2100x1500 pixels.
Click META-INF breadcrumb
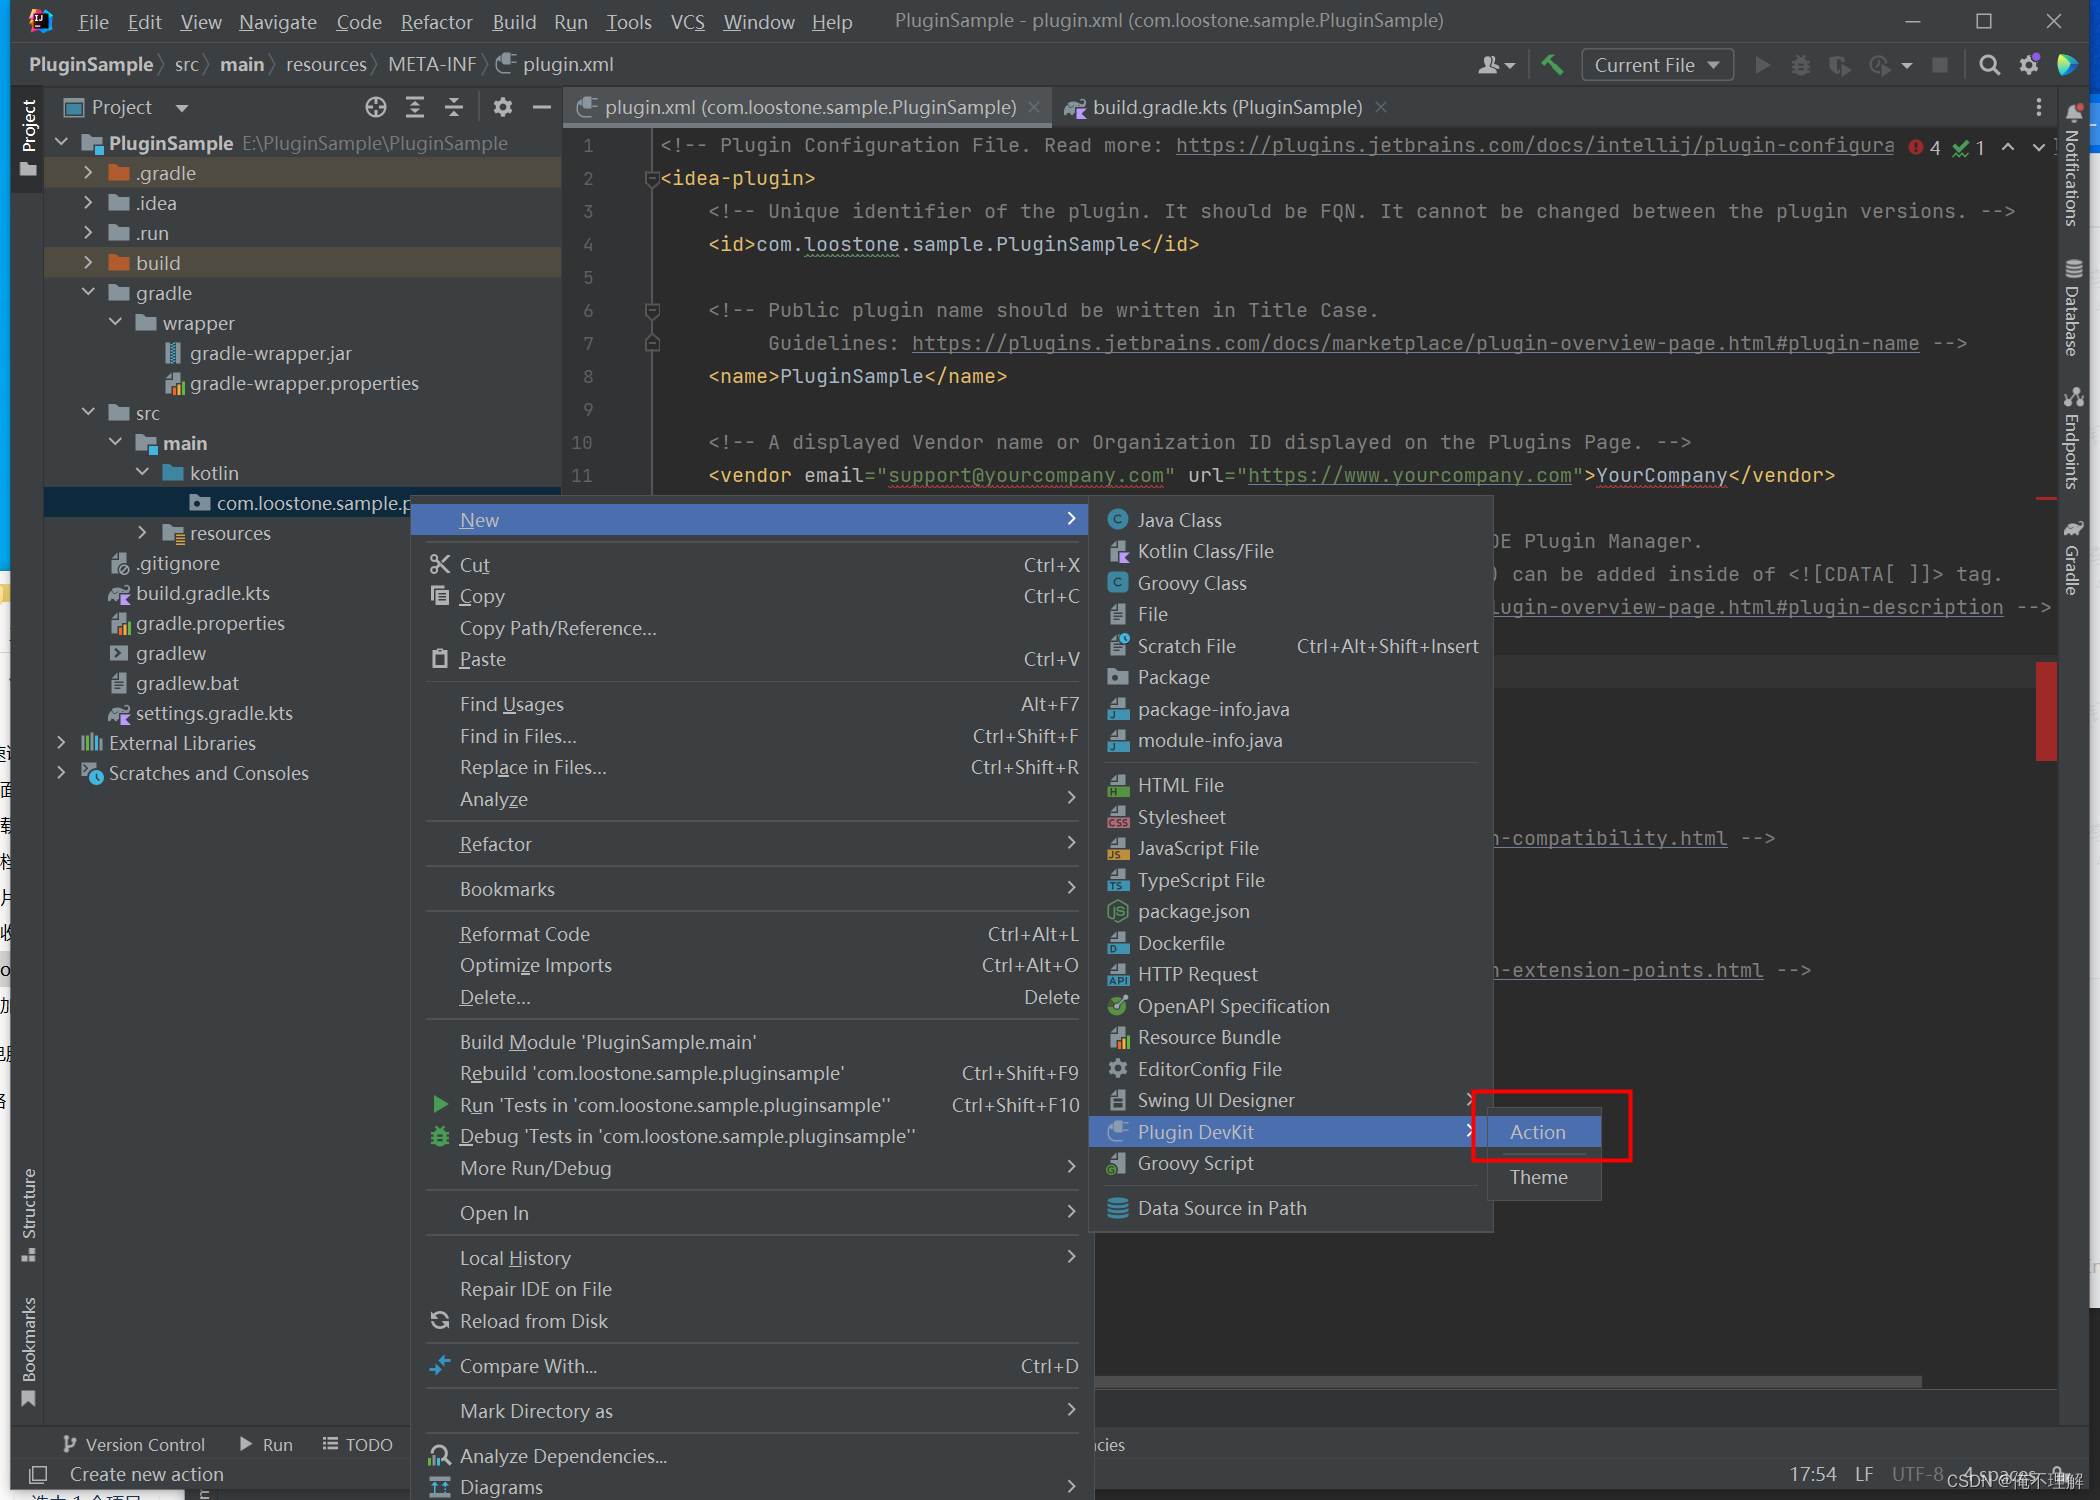(432, 64)
